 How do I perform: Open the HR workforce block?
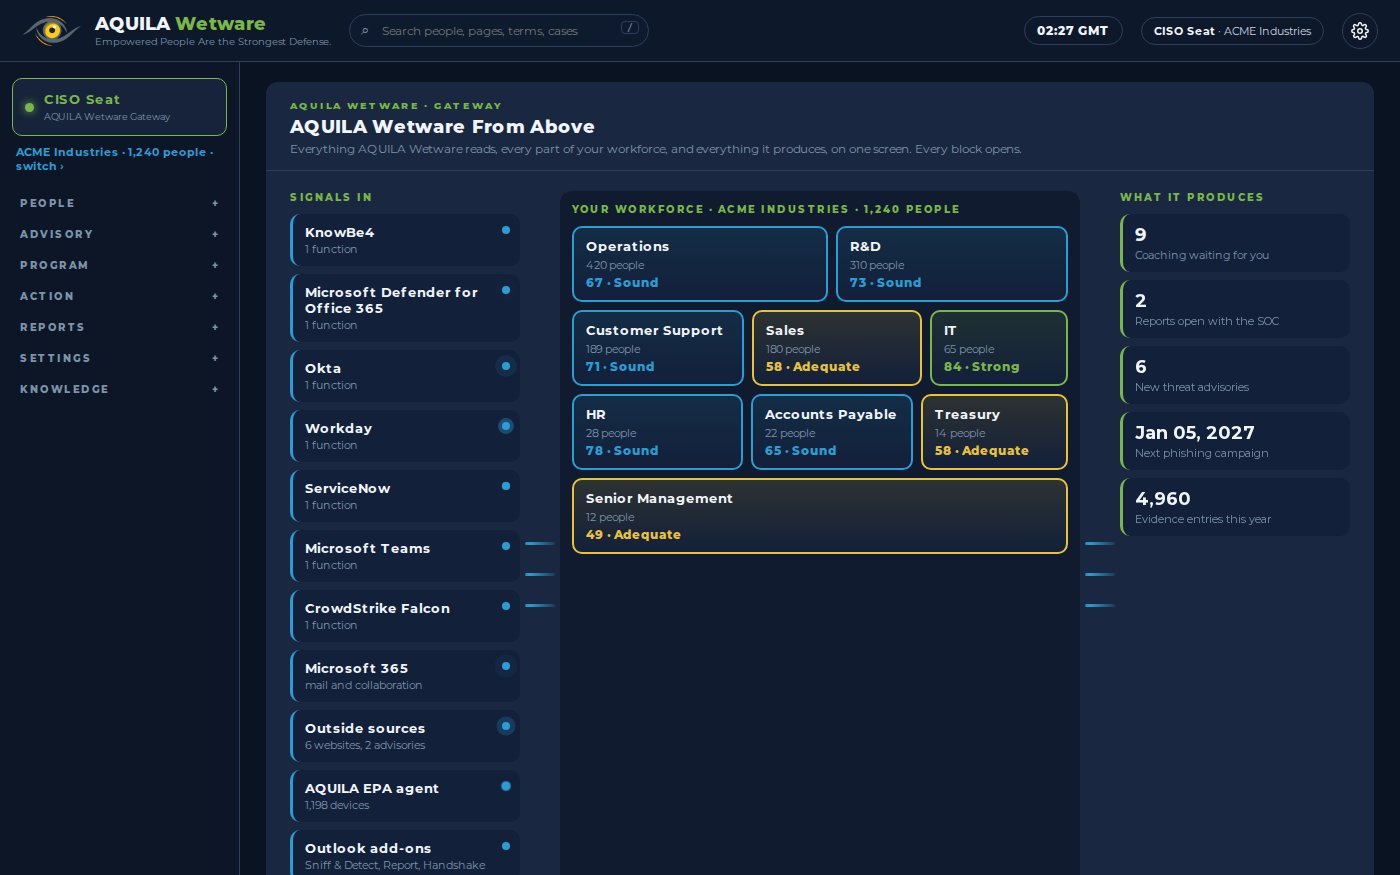point(657,432)
